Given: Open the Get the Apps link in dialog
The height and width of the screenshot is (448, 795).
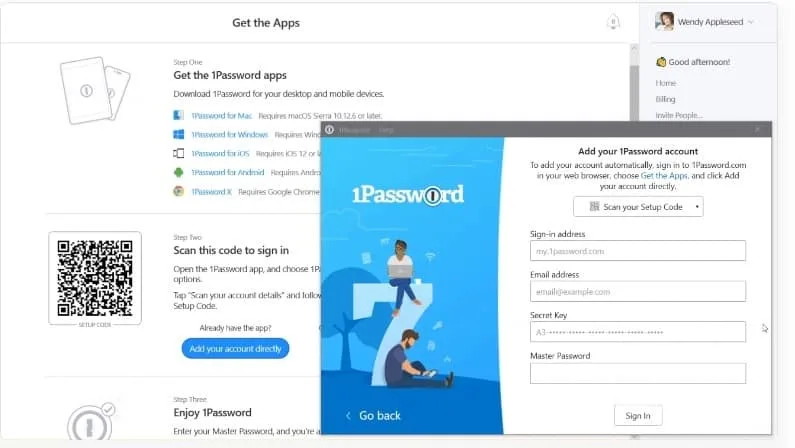Looking at the screenshot, I should click(x=664, y=176).
